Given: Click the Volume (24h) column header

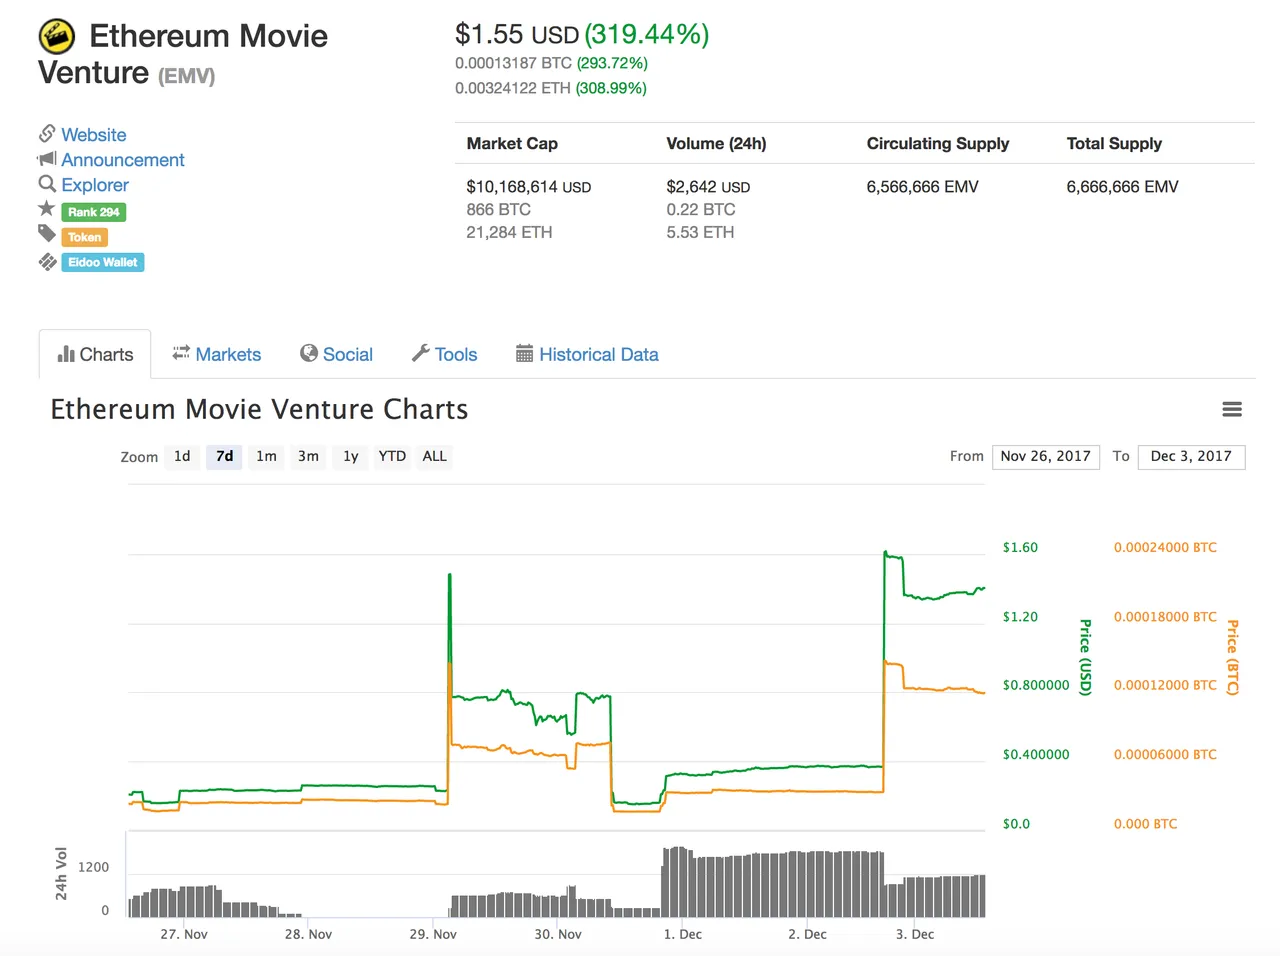Looking at the screenshot, I should click(x=716, y=144).
